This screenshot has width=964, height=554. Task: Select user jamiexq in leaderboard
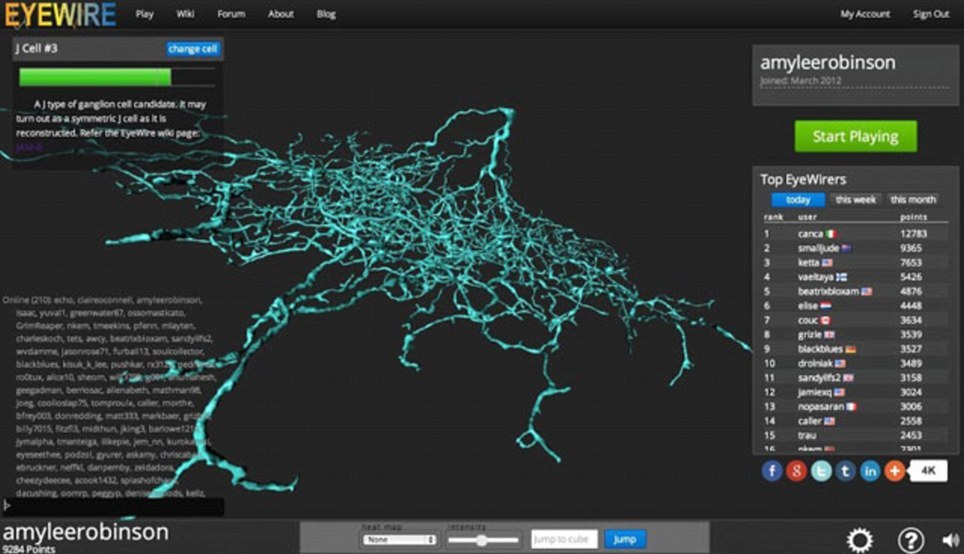click(815, 392)
